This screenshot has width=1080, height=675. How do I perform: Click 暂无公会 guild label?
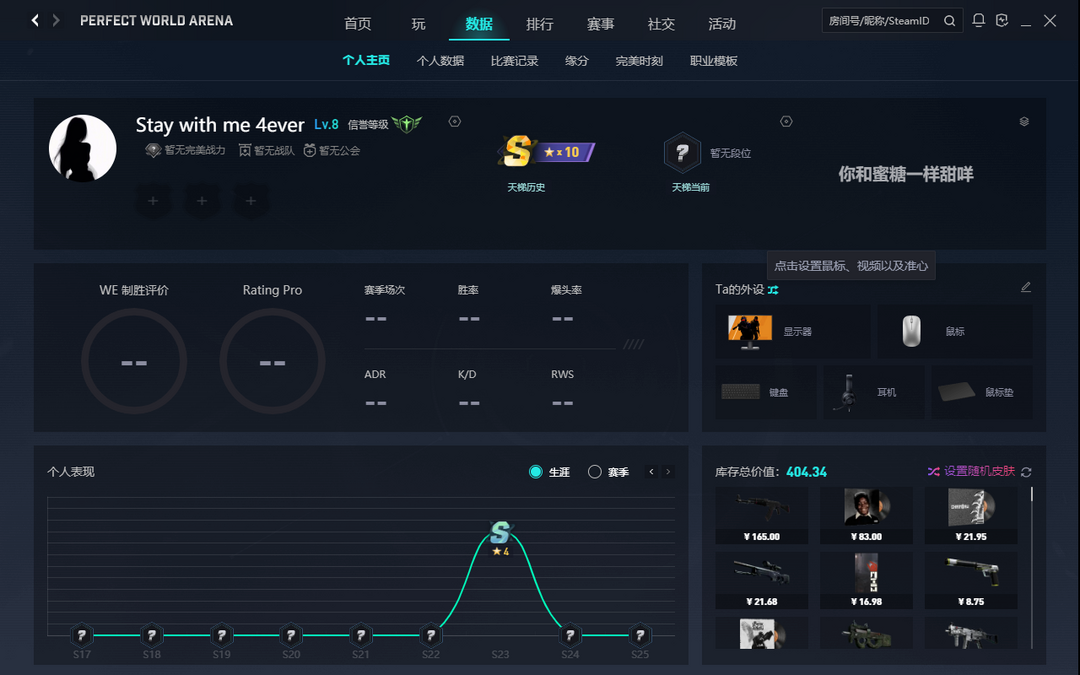coord(332,150)
